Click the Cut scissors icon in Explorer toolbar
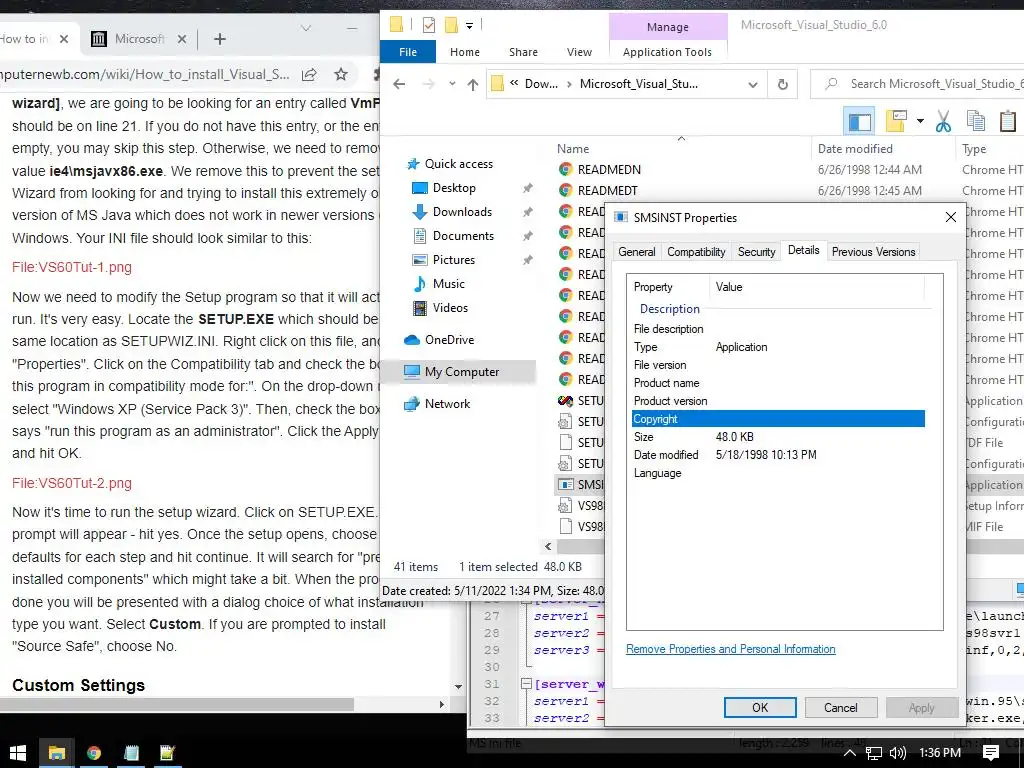Screen dimensions: 1024x768 coord(943,121)
